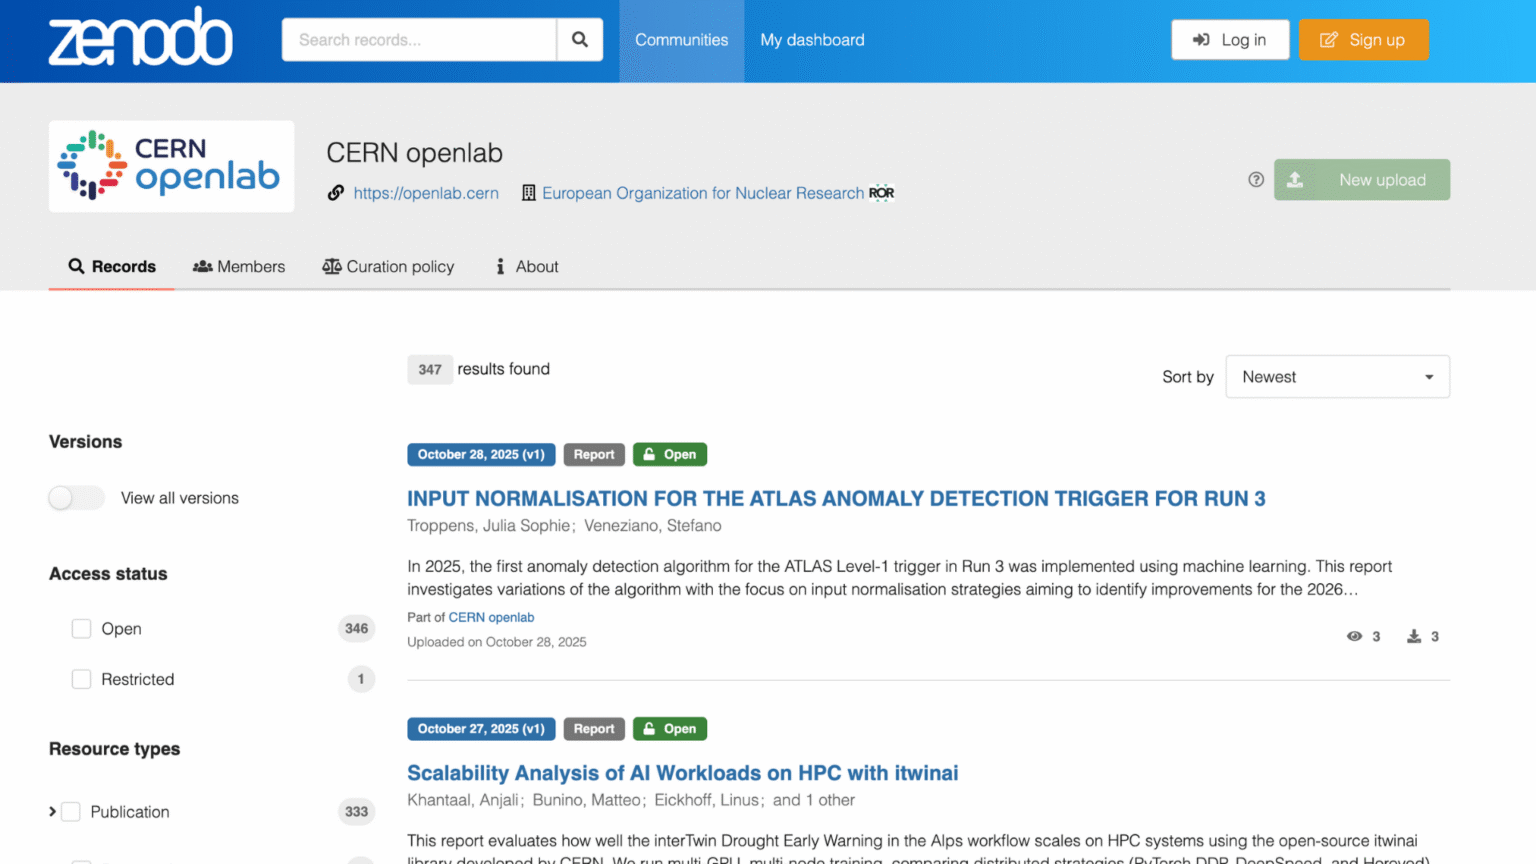Enable View all versions
Viewport: 1536px width, 864px height.
click(76, 497)
